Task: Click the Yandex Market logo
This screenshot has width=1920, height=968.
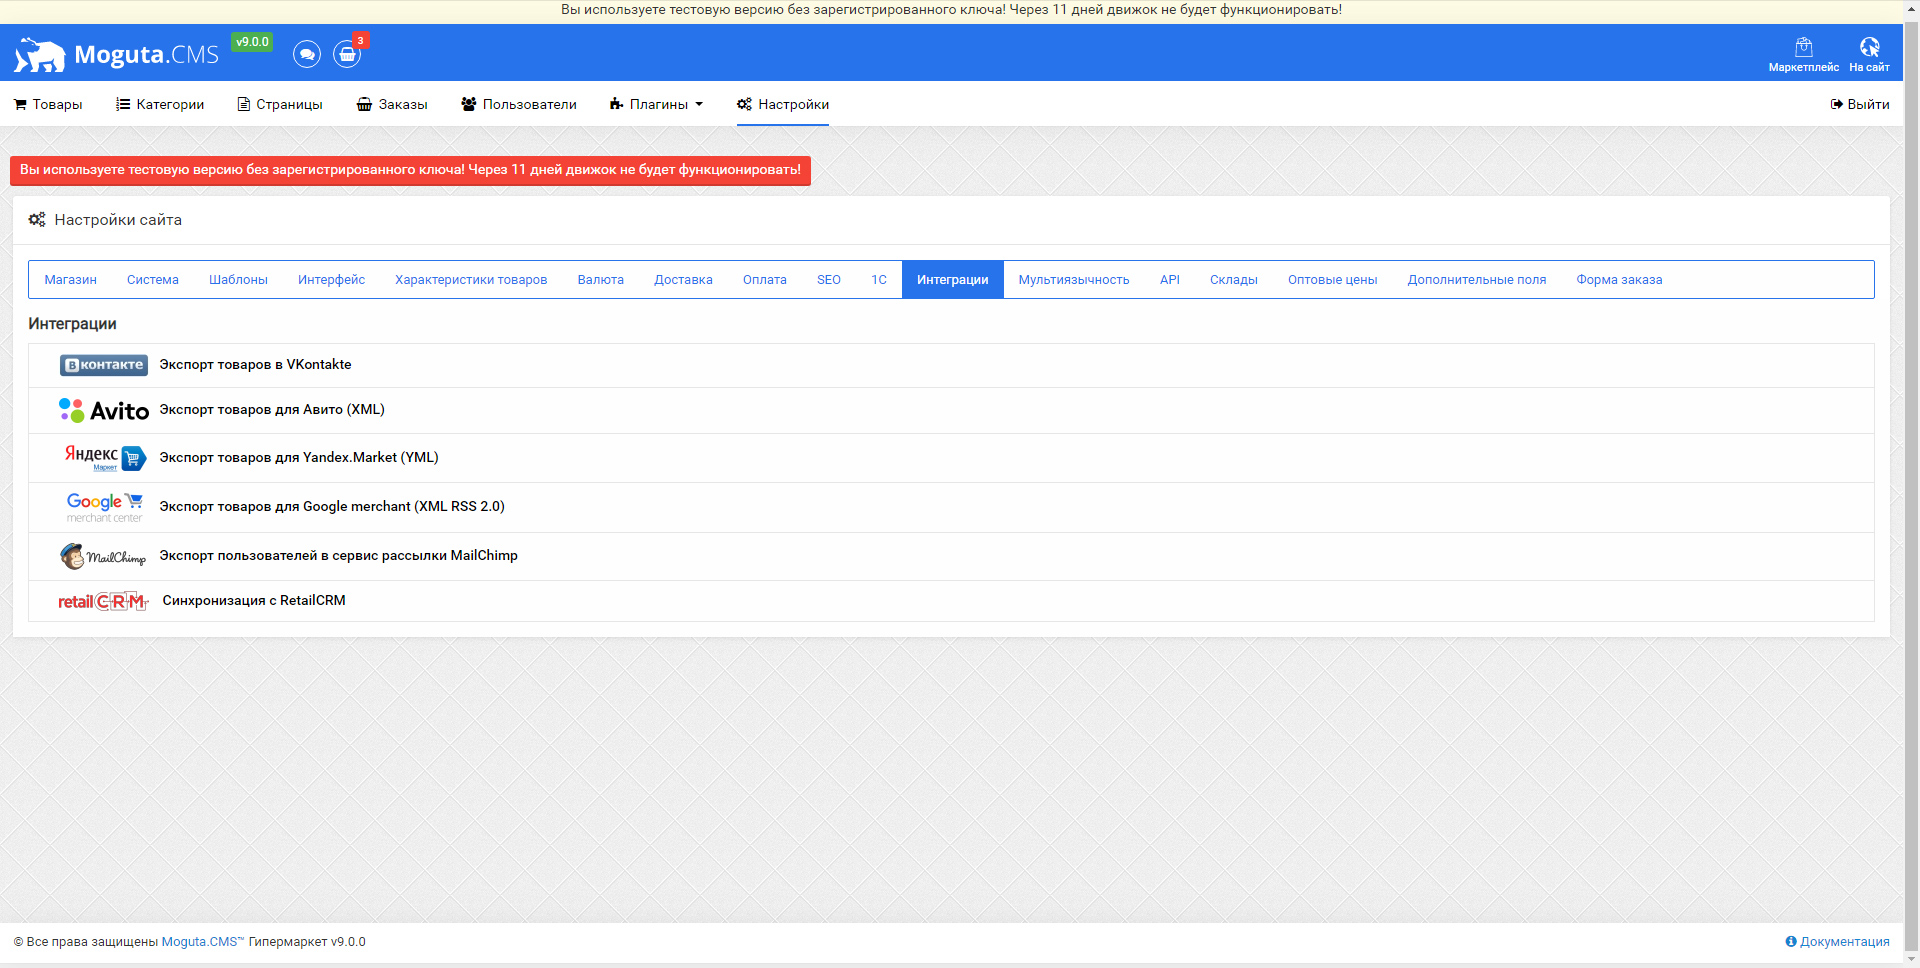Action: tap(105, 457)
